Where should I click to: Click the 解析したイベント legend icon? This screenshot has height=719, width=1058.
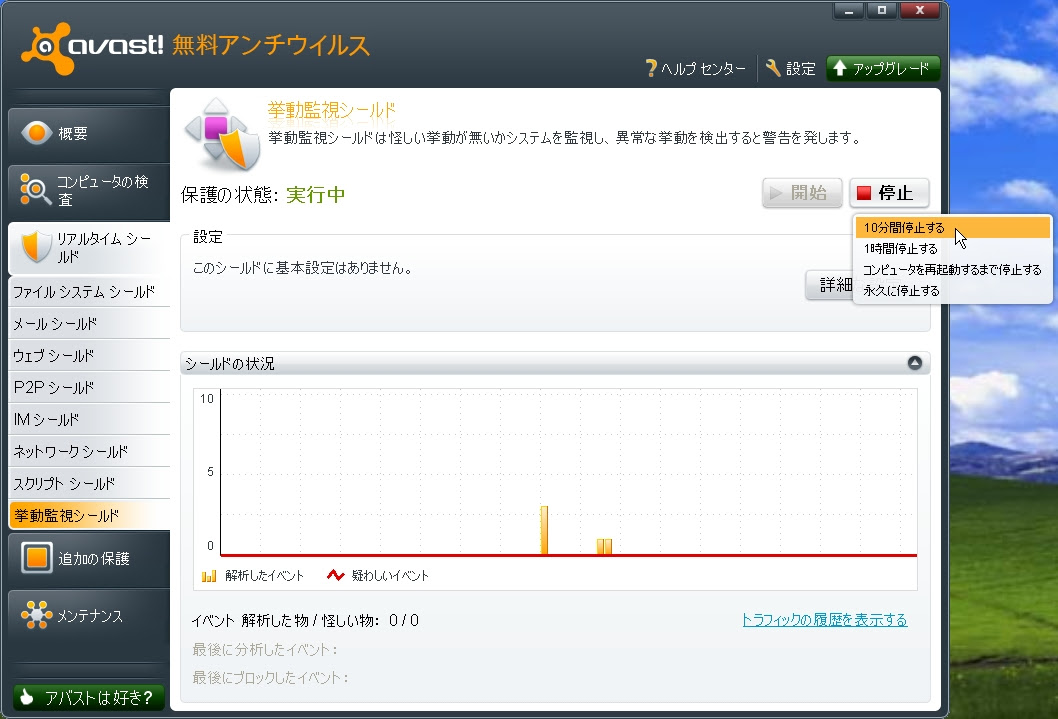point(208,575)
